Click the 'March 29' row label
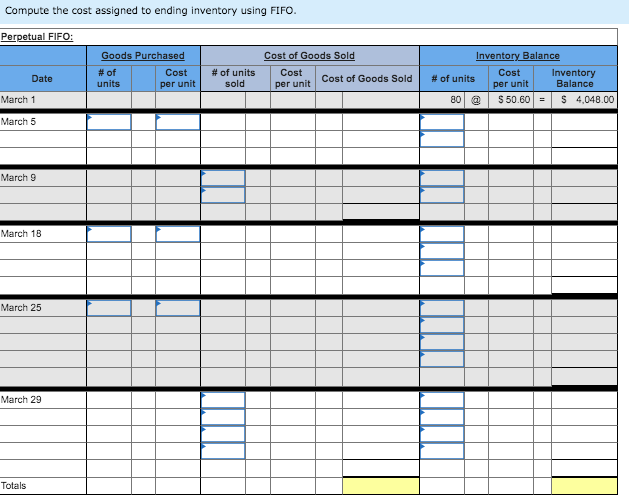 click(21, 400)
